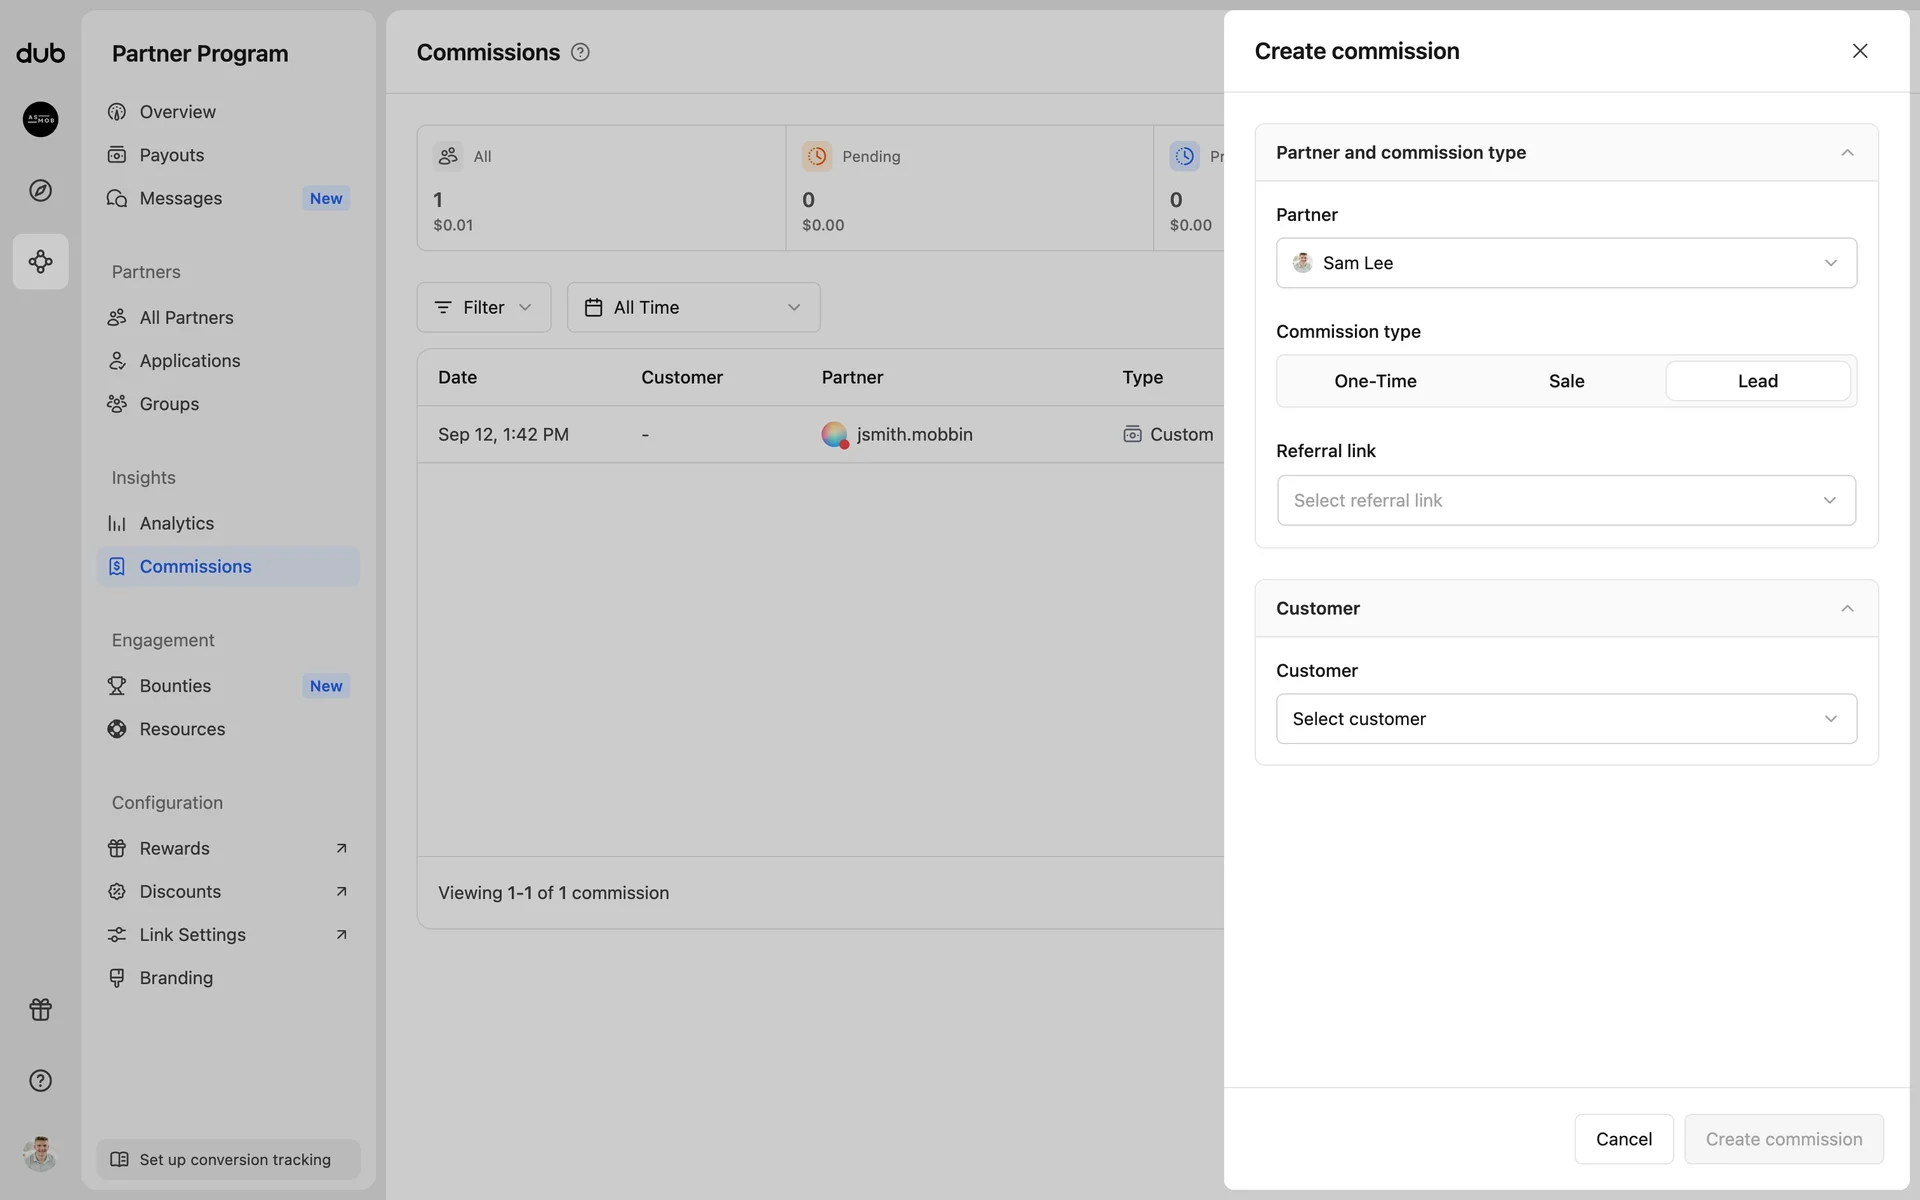
Task: Click the Cancel button
Action: [1623, 1139]
